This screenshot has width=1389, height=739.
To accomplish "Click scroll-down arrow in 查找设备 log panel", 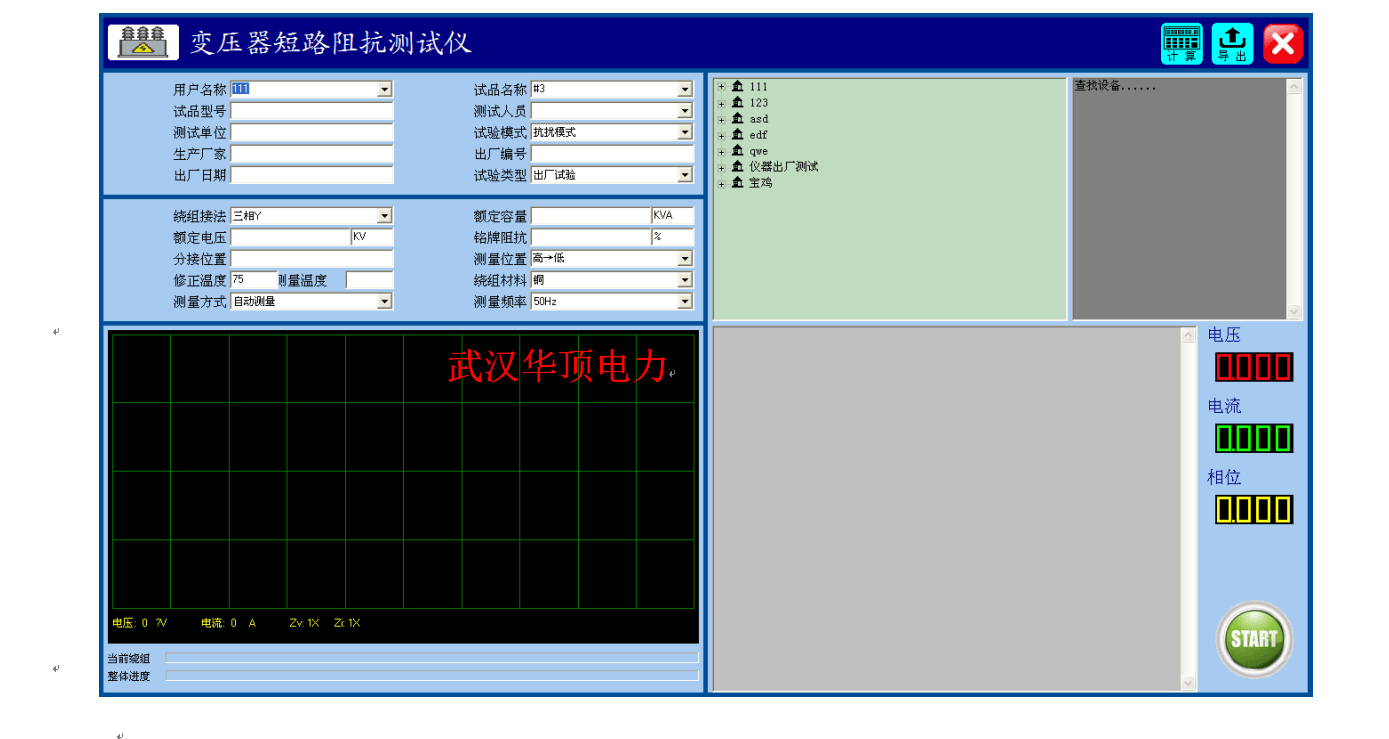I will tap(1295, 312).
